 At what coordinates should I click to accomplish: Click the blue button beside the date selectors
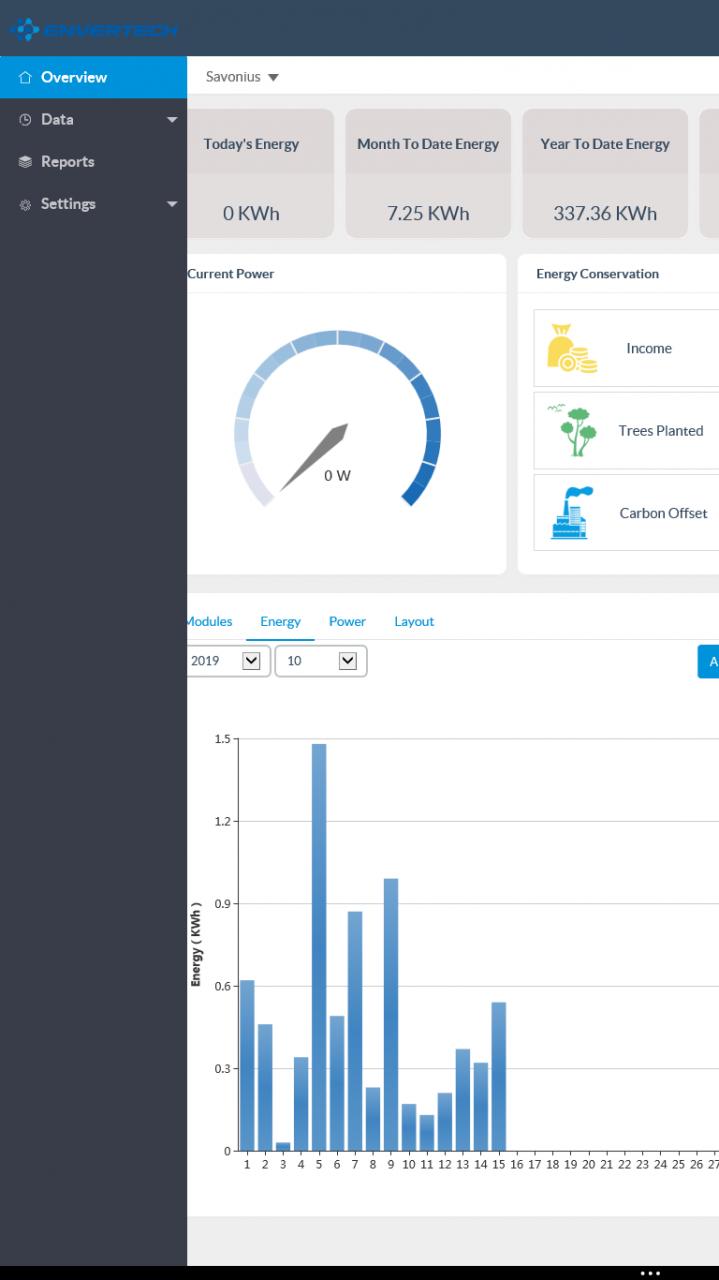pyautogui.click(x=708, y=662)
